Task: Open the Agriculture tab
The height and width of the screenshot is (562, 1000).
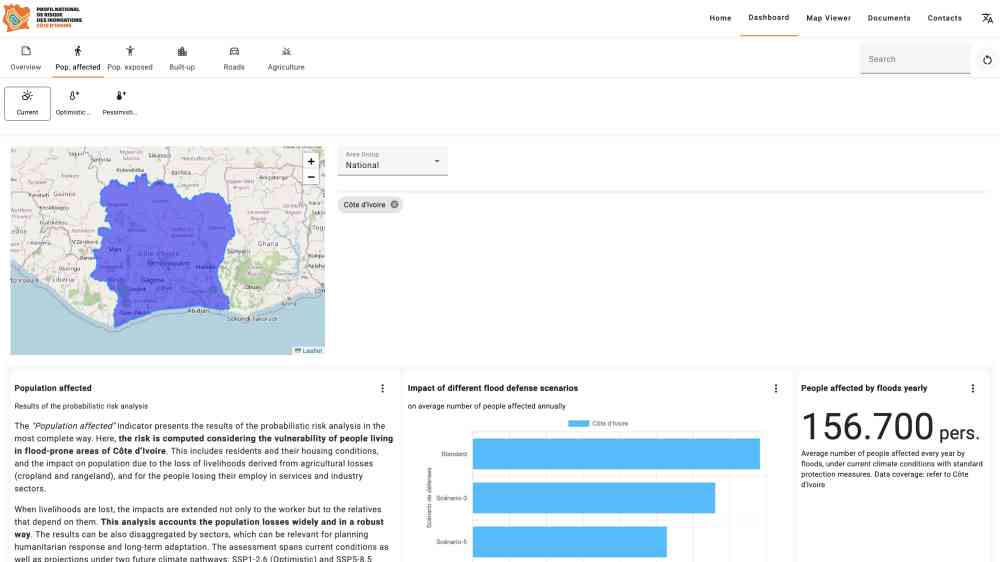Action: click(286, 58)
